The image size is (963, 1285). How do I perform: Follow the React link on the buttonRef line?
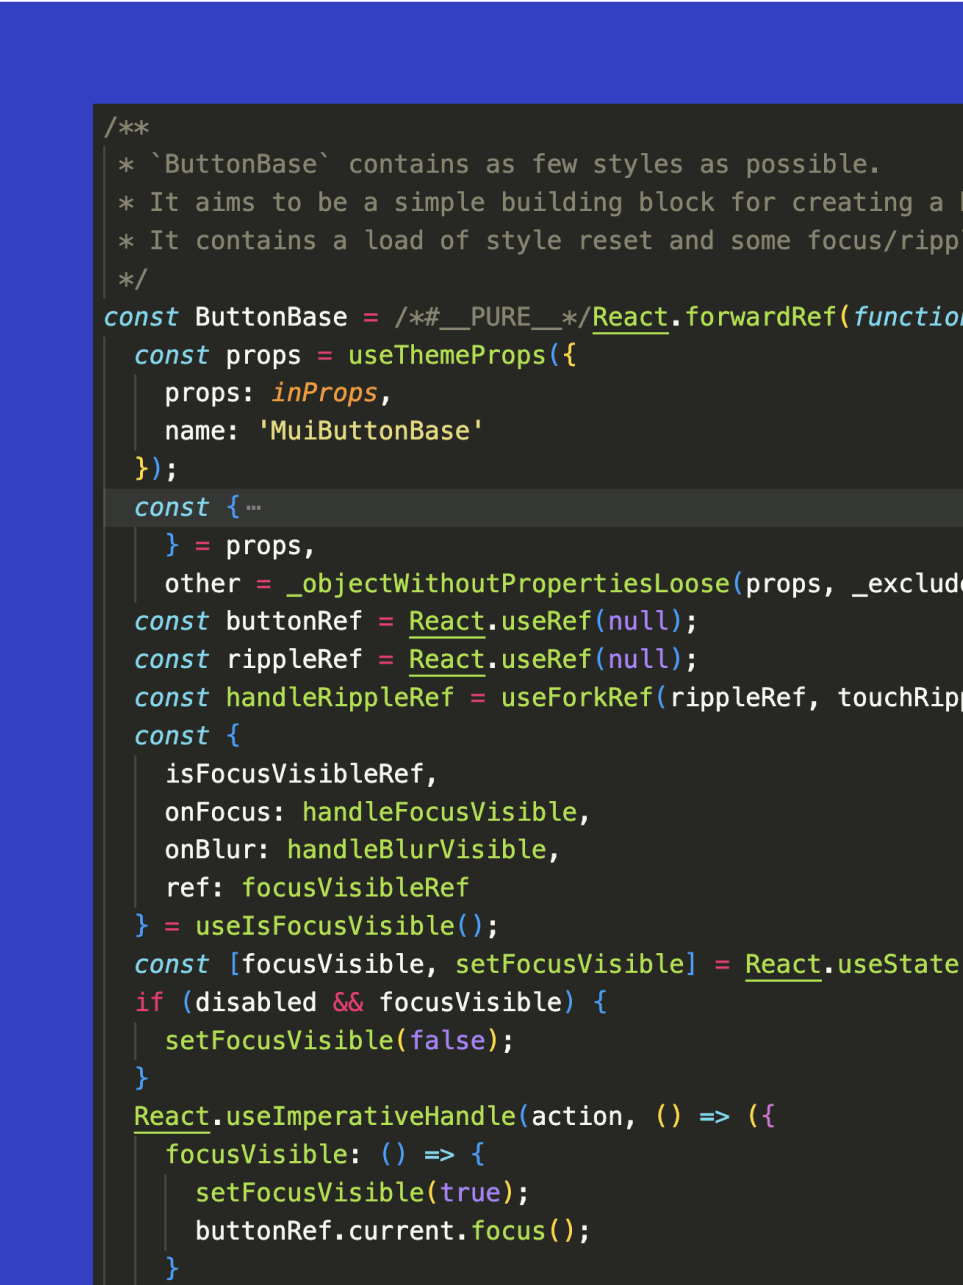[446, 621]
